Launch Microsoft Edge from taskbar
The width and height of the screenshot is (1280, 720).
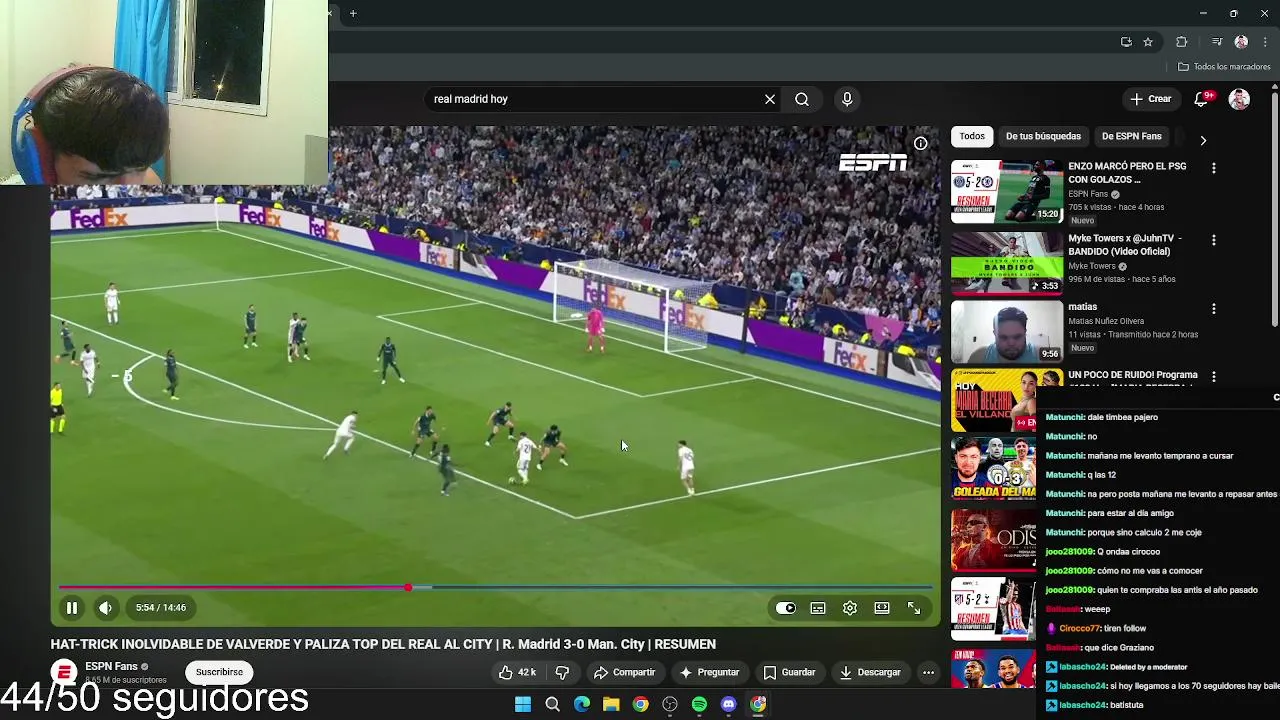pyautogui.click(x=581, y=704)
